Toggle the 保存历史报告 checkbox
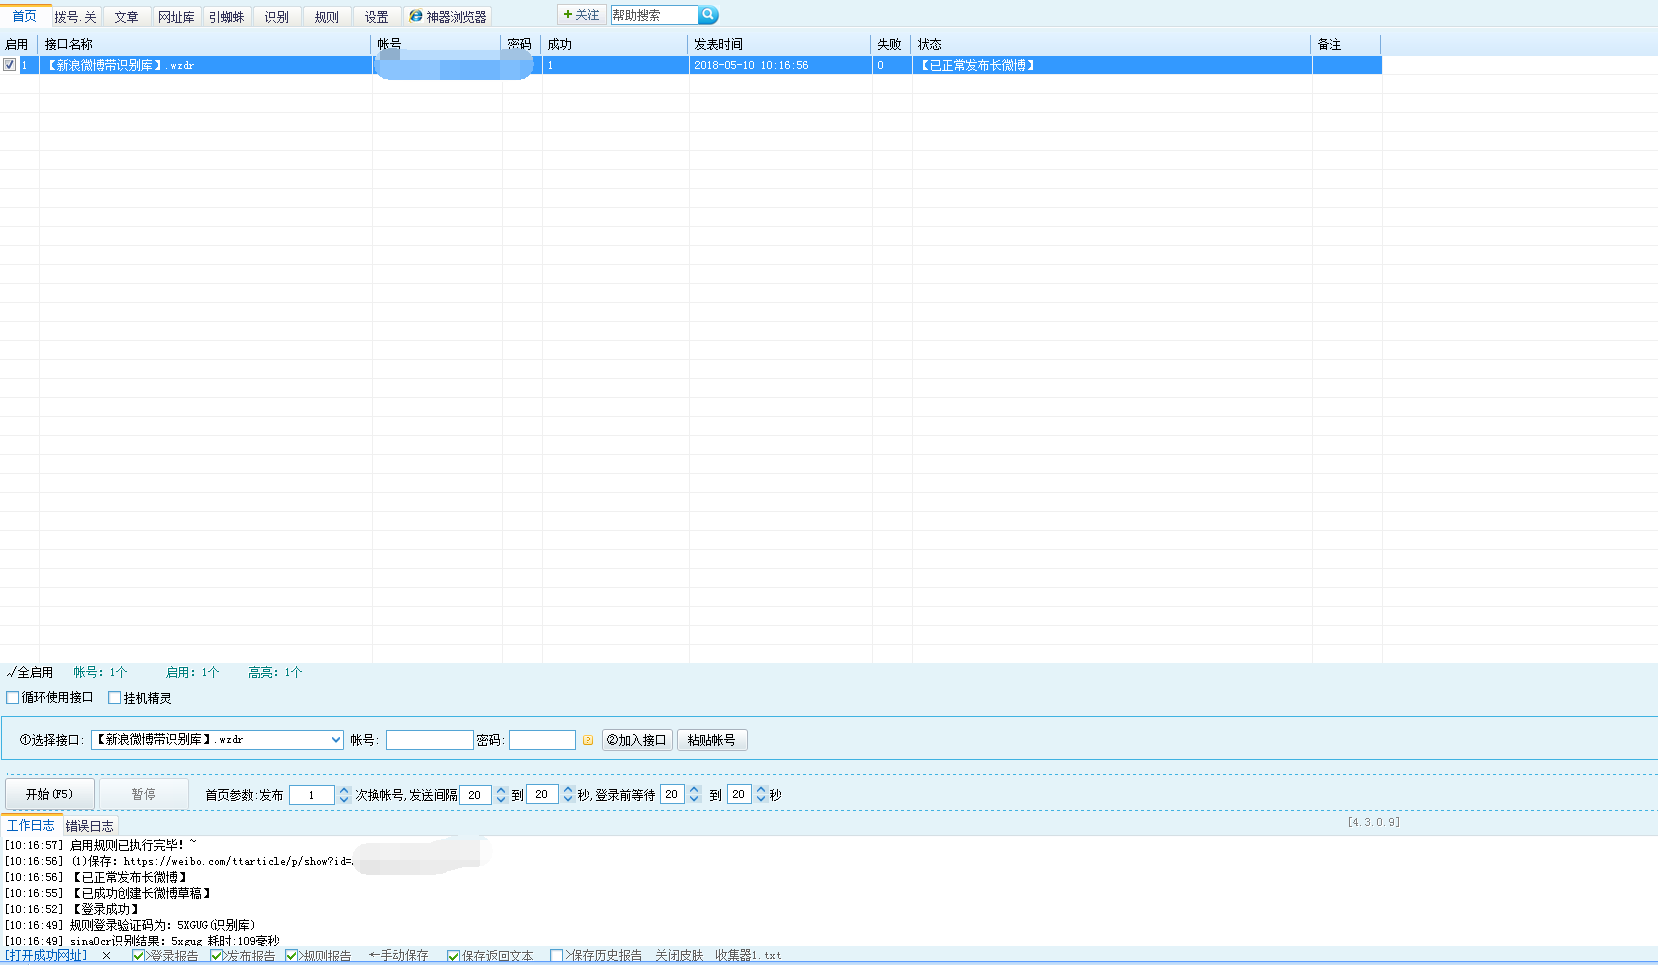Viewport: 1658px width, 965px height. [557, 956]
